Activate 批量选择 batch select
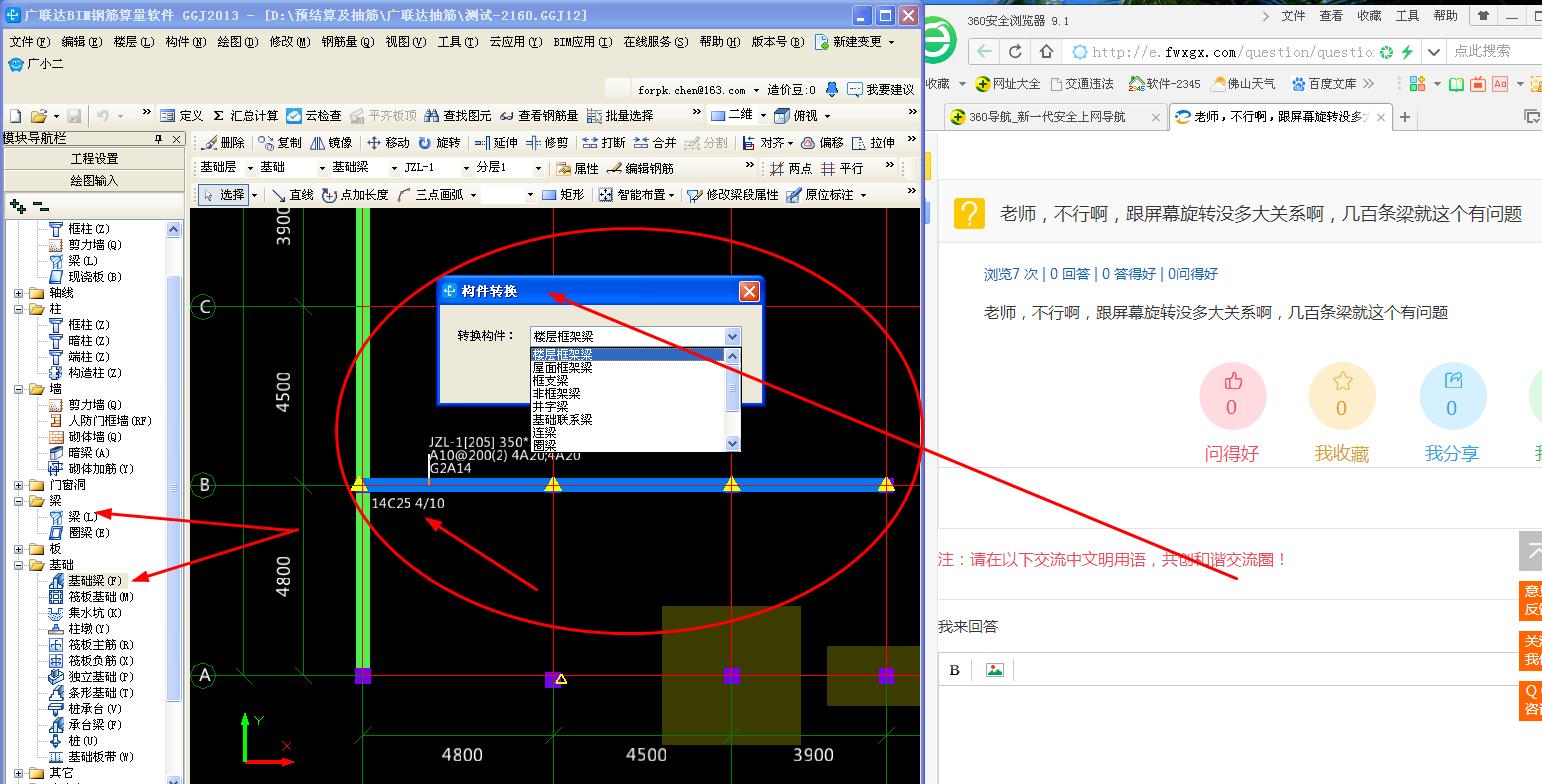Screen dimensions: 1542x784 pyautogui.click(x=620, y=116)
